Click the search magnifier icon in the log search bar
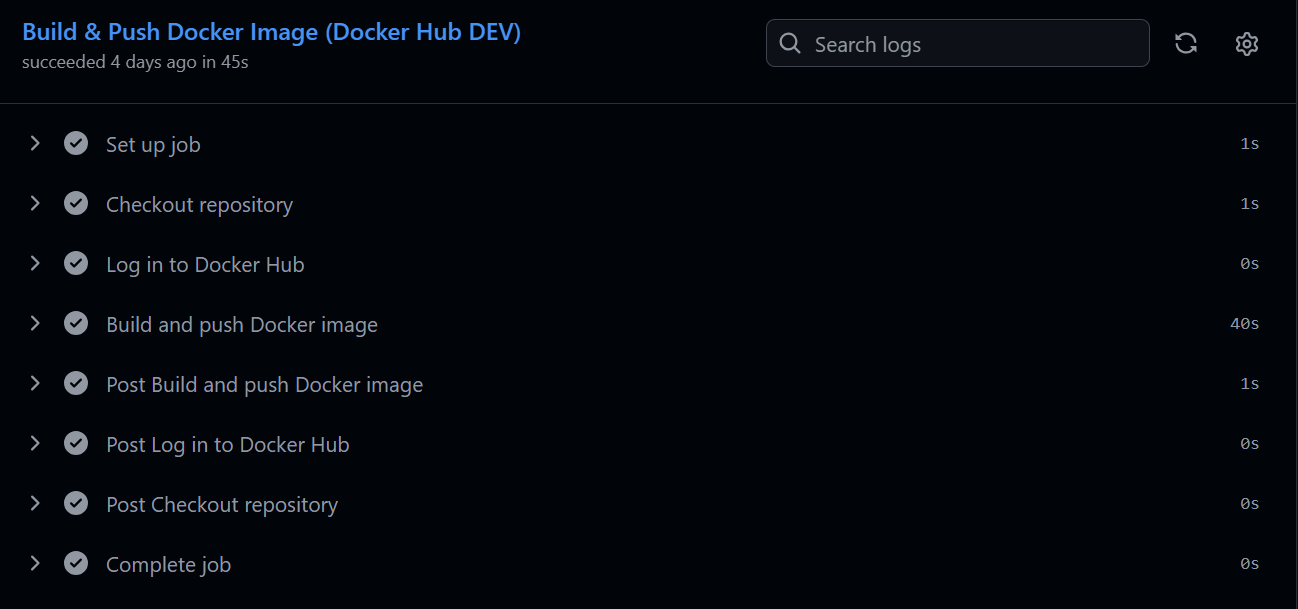The image size is (1298, 609). 790,43
